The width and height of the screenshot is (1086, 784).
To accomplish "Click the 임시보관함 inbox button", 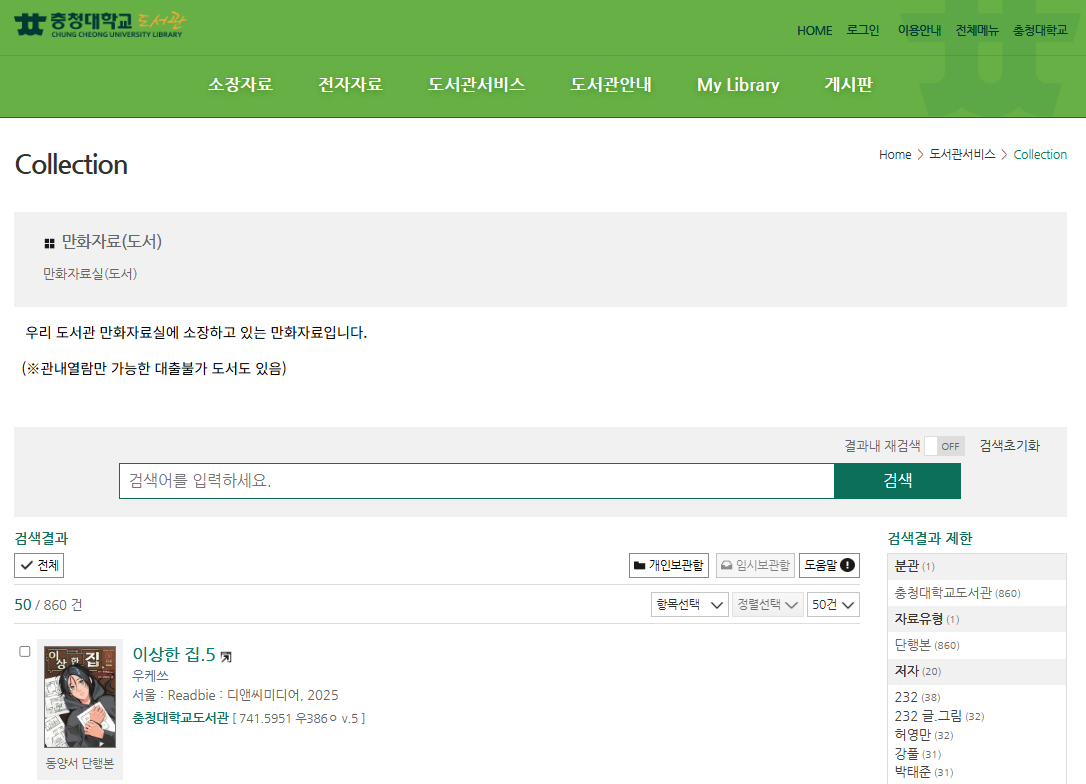I will (x=755, y=566).
